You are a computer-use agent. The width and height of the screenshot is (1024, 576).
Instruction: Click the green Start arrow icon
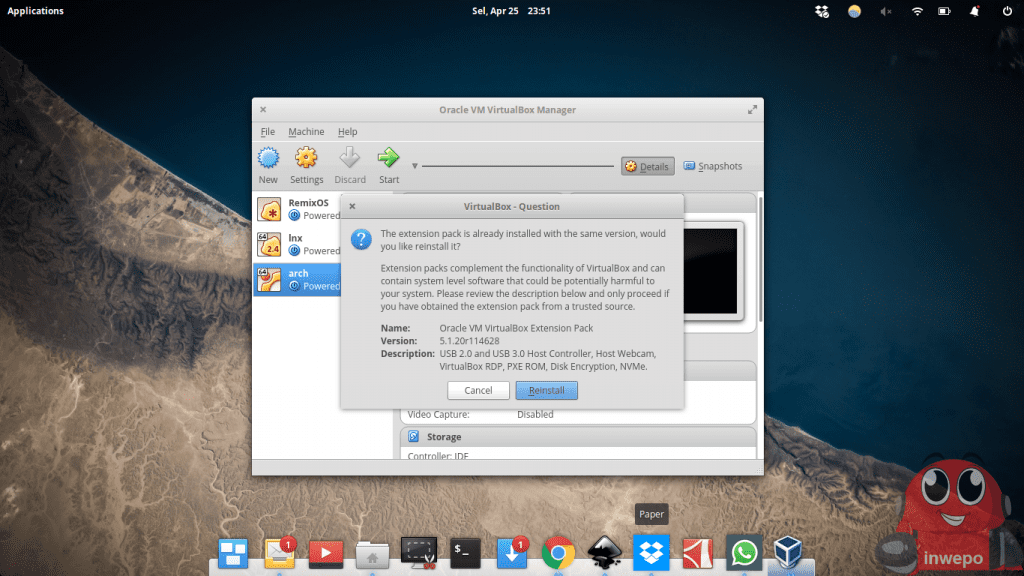coord(388,158)
